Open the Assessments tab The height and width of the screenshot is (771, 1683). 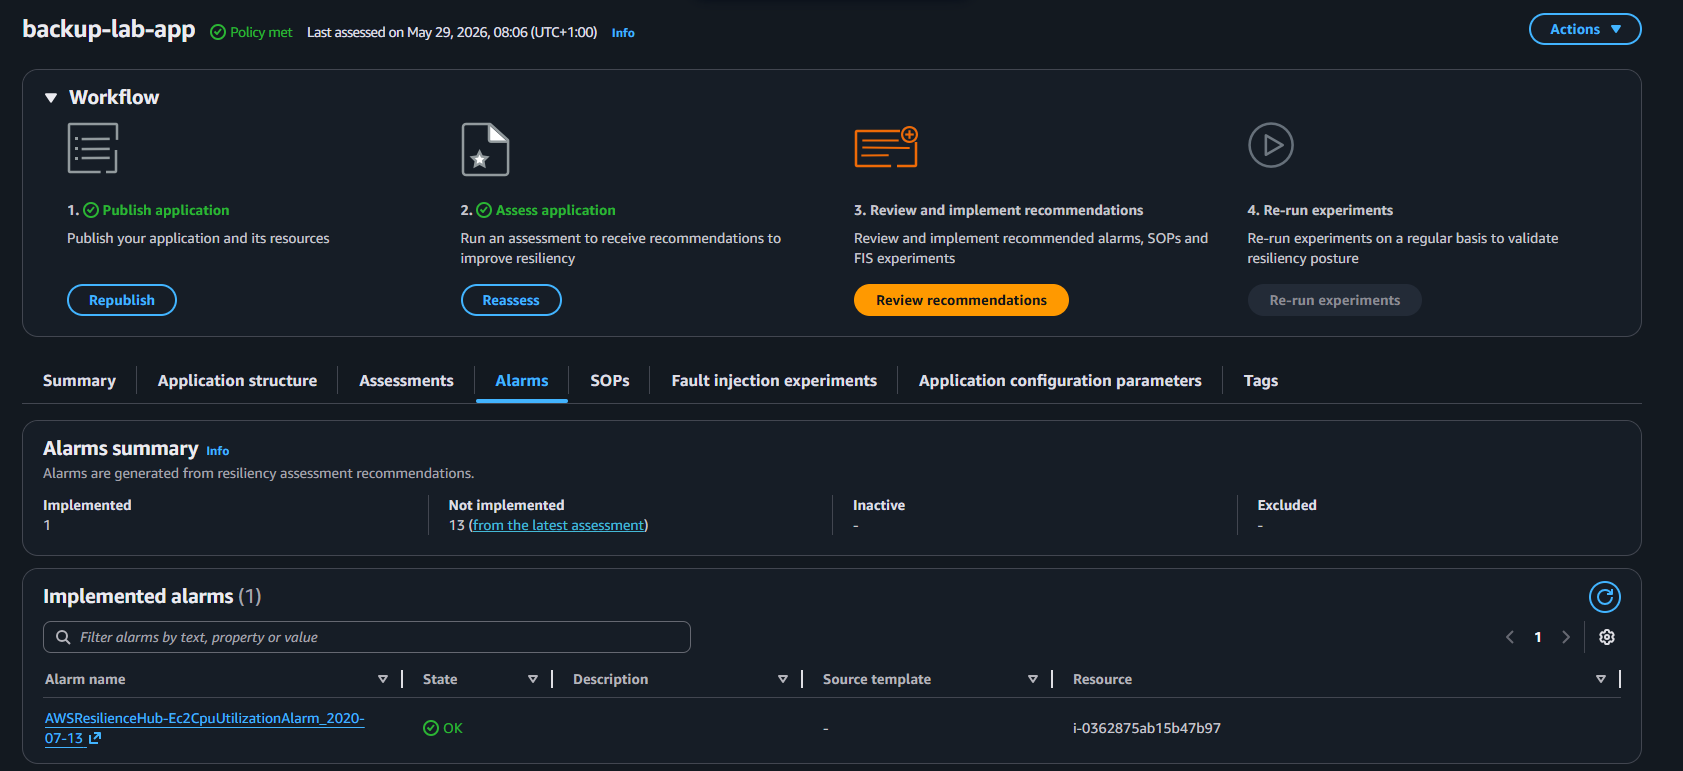[x=406, y=381]
